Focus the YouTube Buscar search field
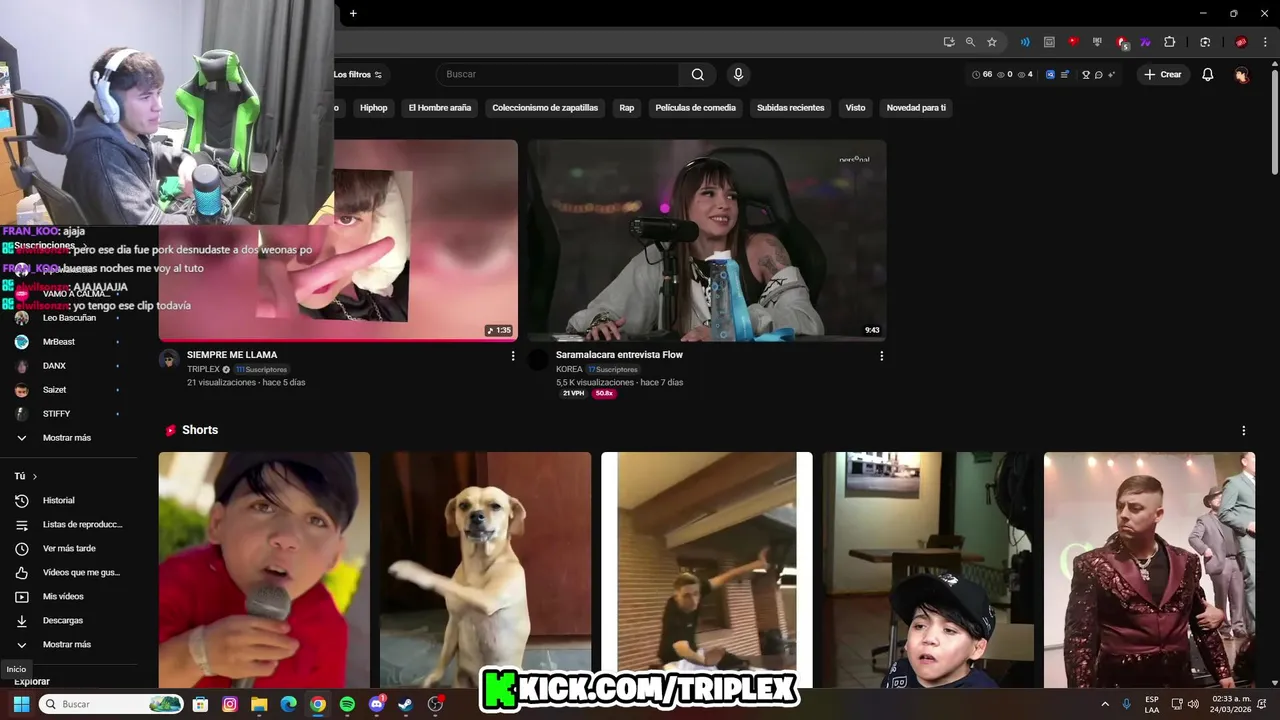 click(x=558, y=74)
